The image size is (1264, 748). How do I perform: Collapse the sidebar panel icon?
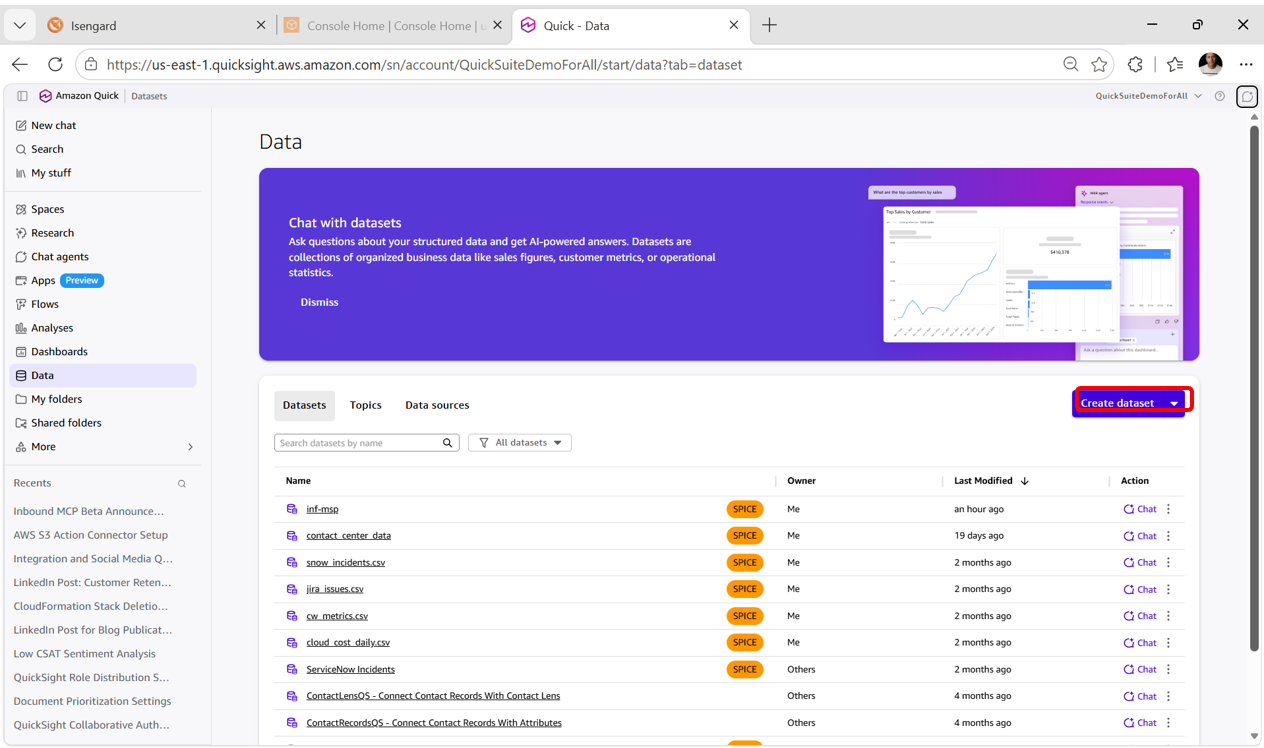22,96
